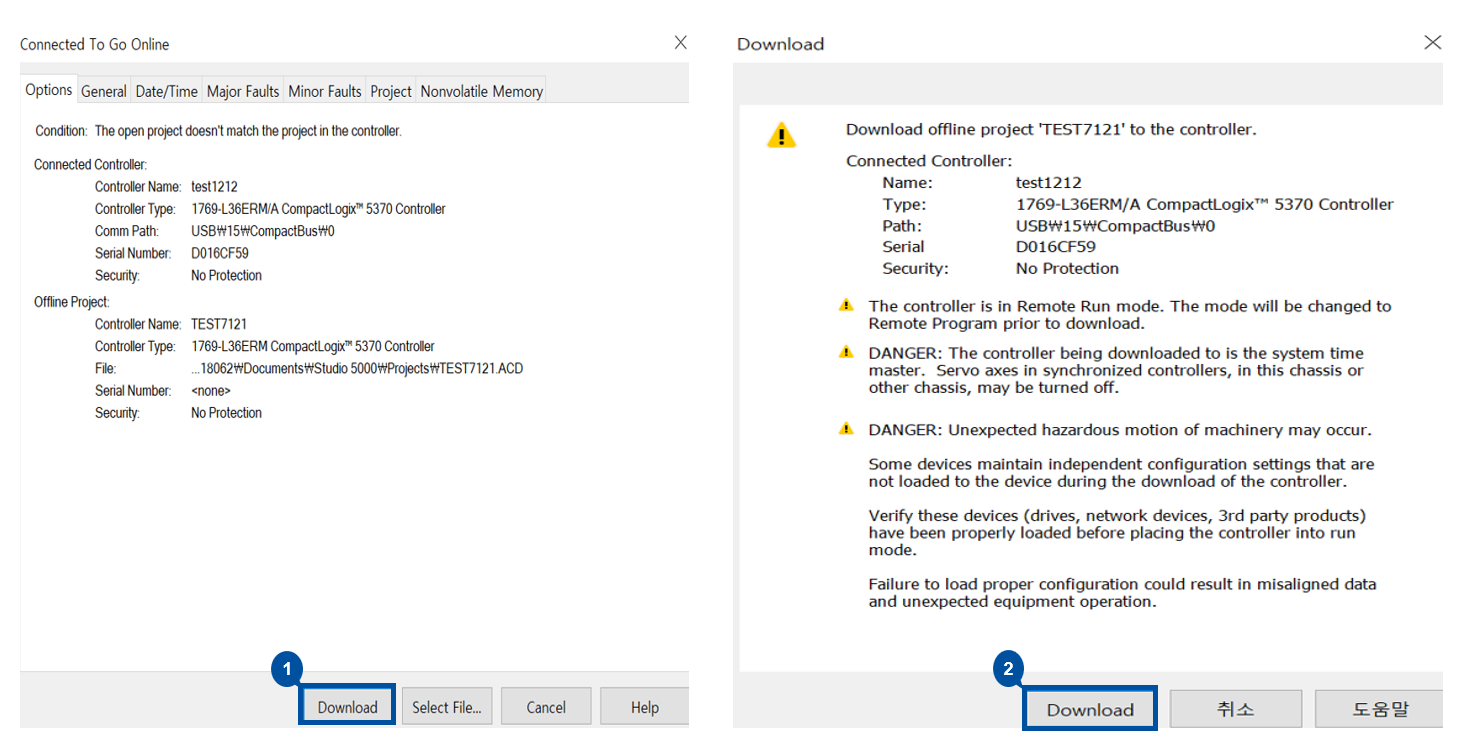Click warning icon beside hazardous motion danger
Image resolution: width=1476 pixels, height=742 pixels.
[847, 430]
